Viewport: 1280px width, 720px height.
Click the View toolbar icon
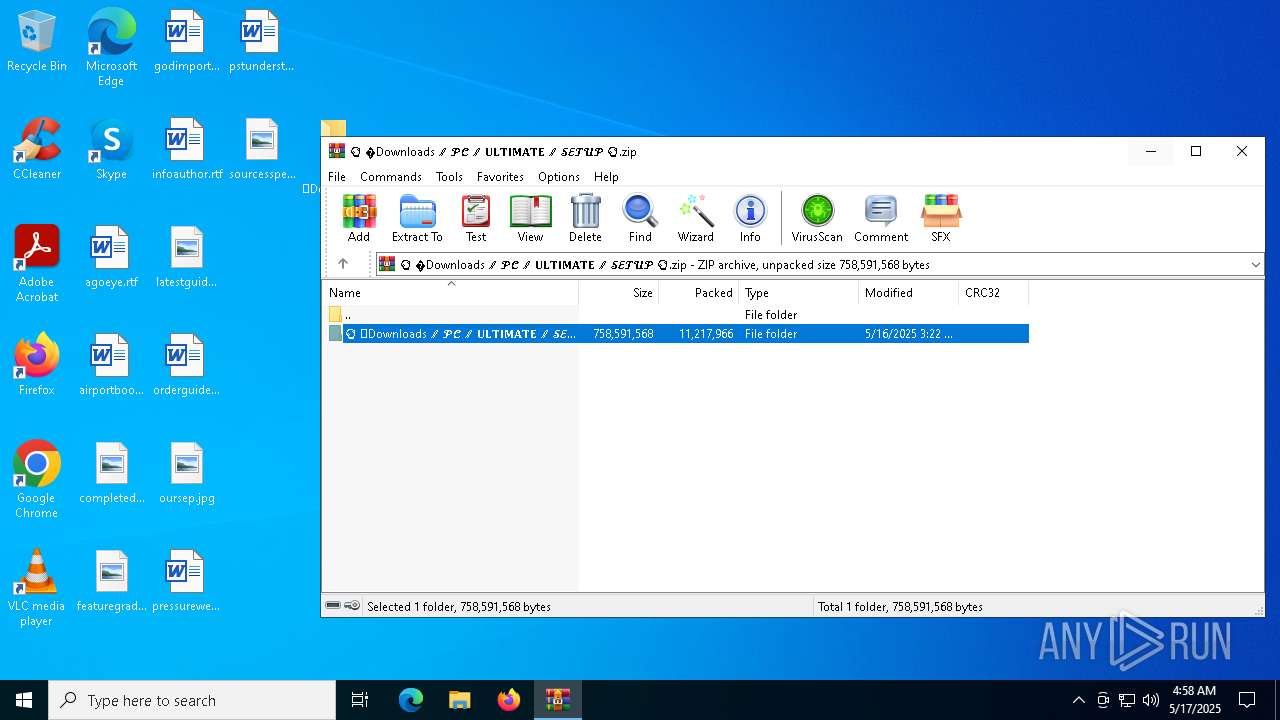coord(530,218)
